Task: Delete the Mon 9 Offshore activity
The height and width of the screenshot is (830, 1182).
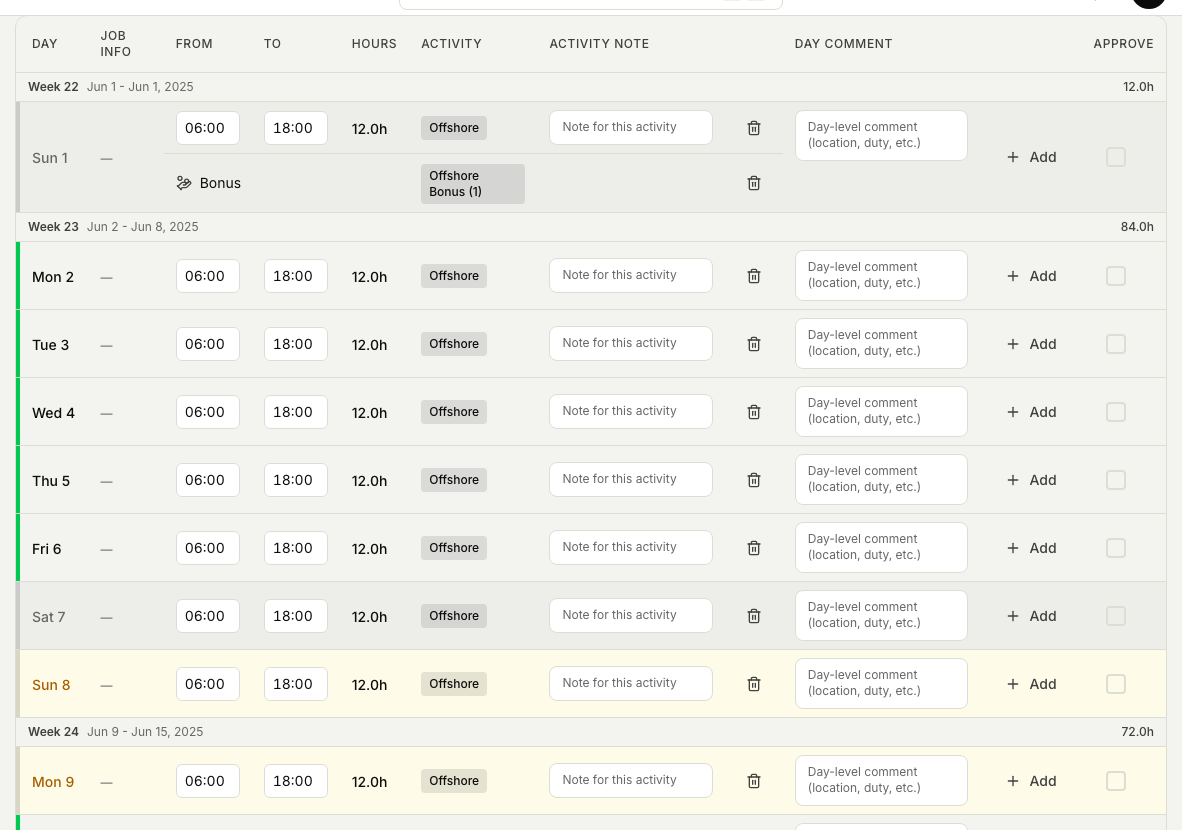Action: click(754, 781)
